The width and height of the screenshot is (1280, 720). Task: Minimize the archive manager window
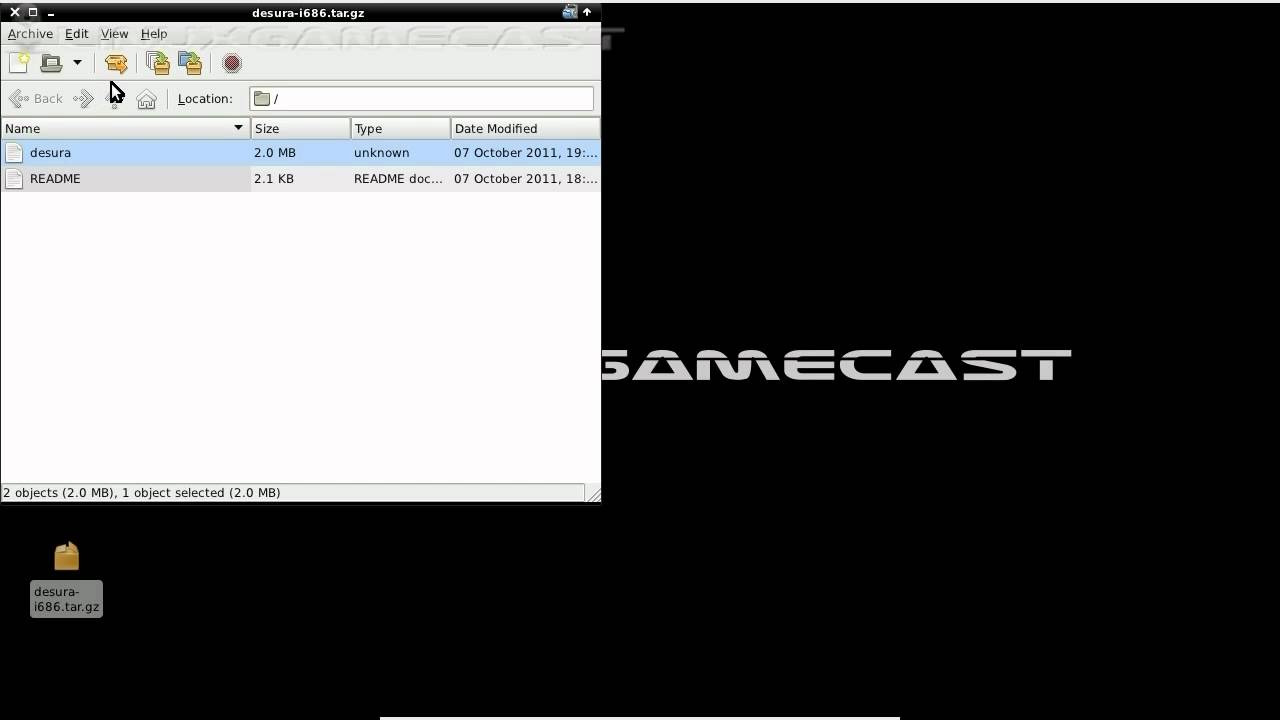click(x=50, y=13)
